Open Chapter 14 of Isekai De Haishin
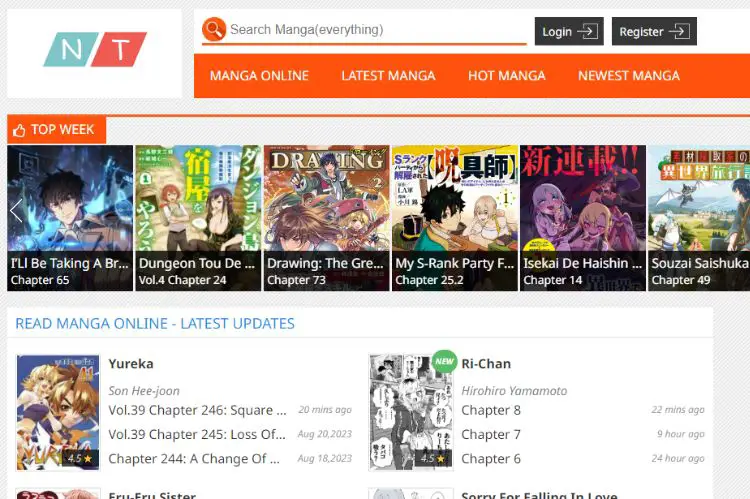Viewport: 750px width, 499px height. [x=552, y=280]
